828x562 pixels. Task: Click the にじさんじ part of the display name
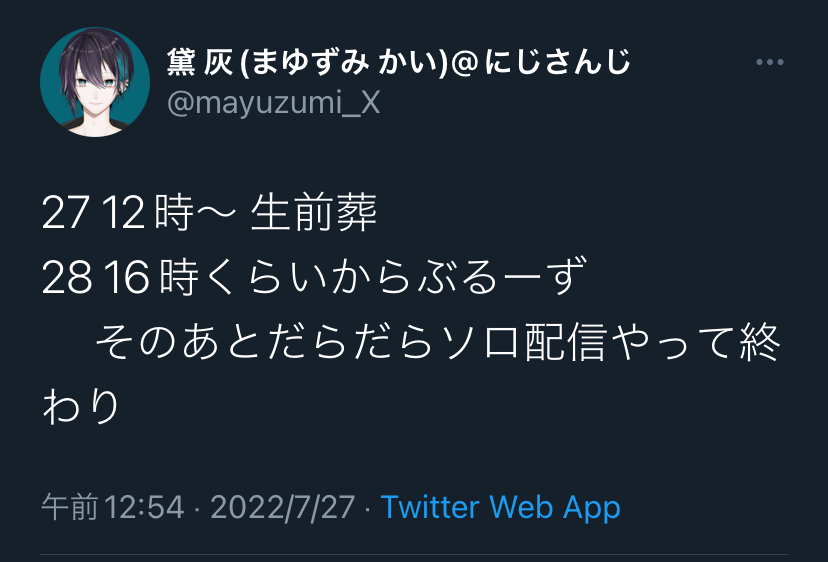tap(558, 62)
